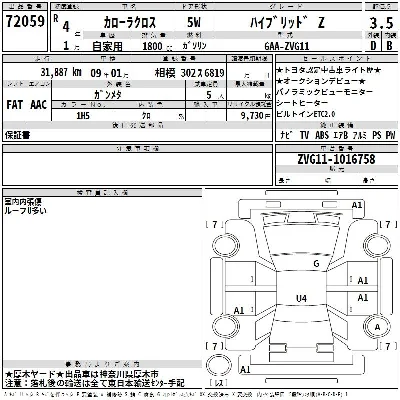
Task: Select the inspector note ルーフU多い
Action: pyautogui.click(x=25, y=211)
